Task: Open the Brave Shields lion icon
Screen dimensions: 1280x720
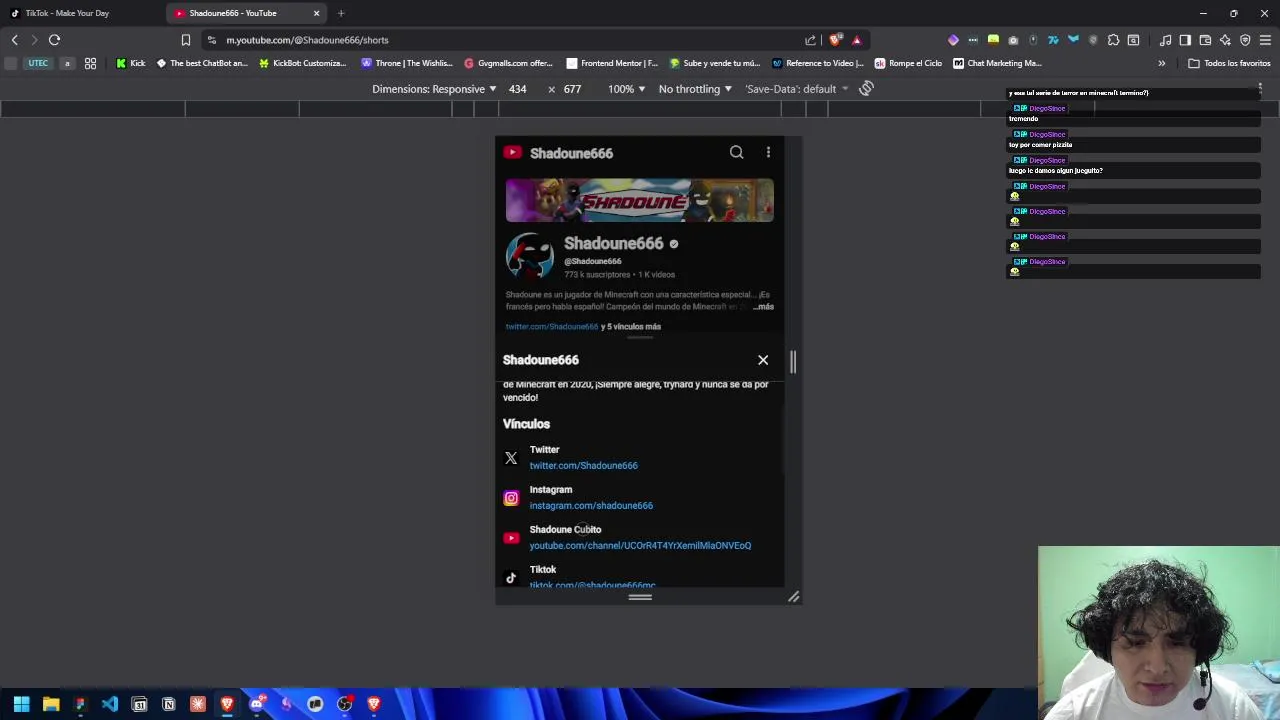Action: 835,40
